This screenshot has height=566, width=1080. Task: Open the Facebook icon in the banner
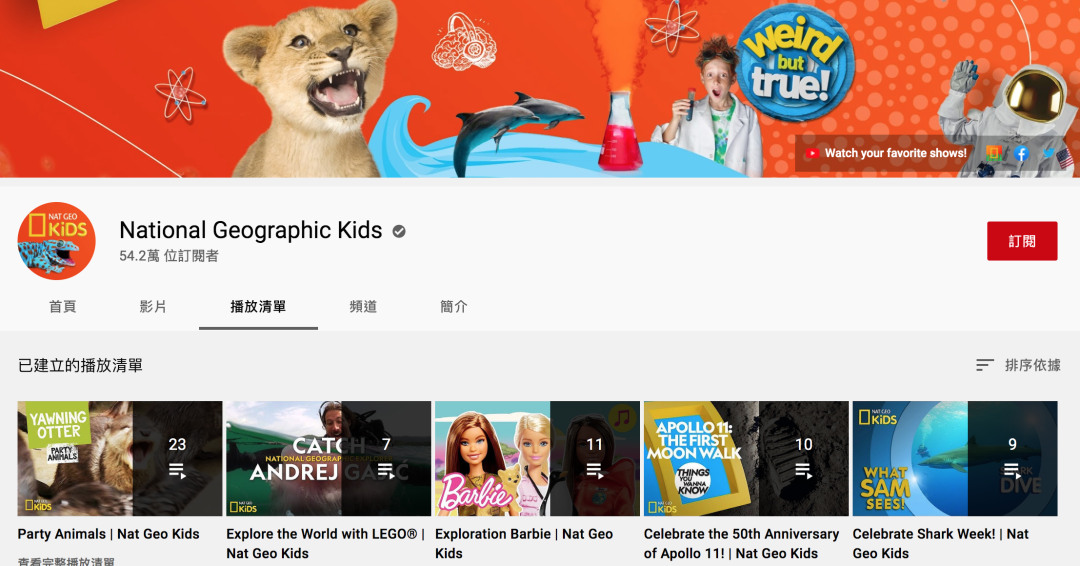(x=1021, y=154)
